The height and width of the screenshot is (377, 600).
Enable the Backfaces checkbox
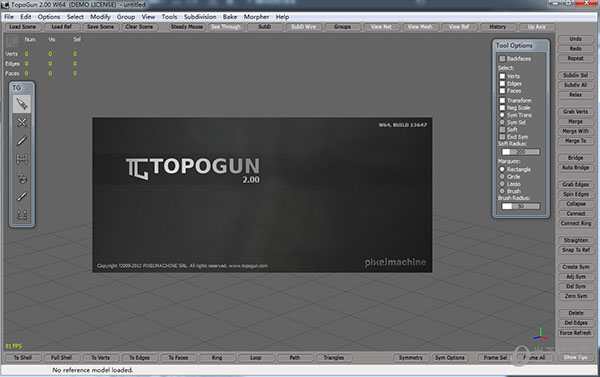tap(502, 59)
